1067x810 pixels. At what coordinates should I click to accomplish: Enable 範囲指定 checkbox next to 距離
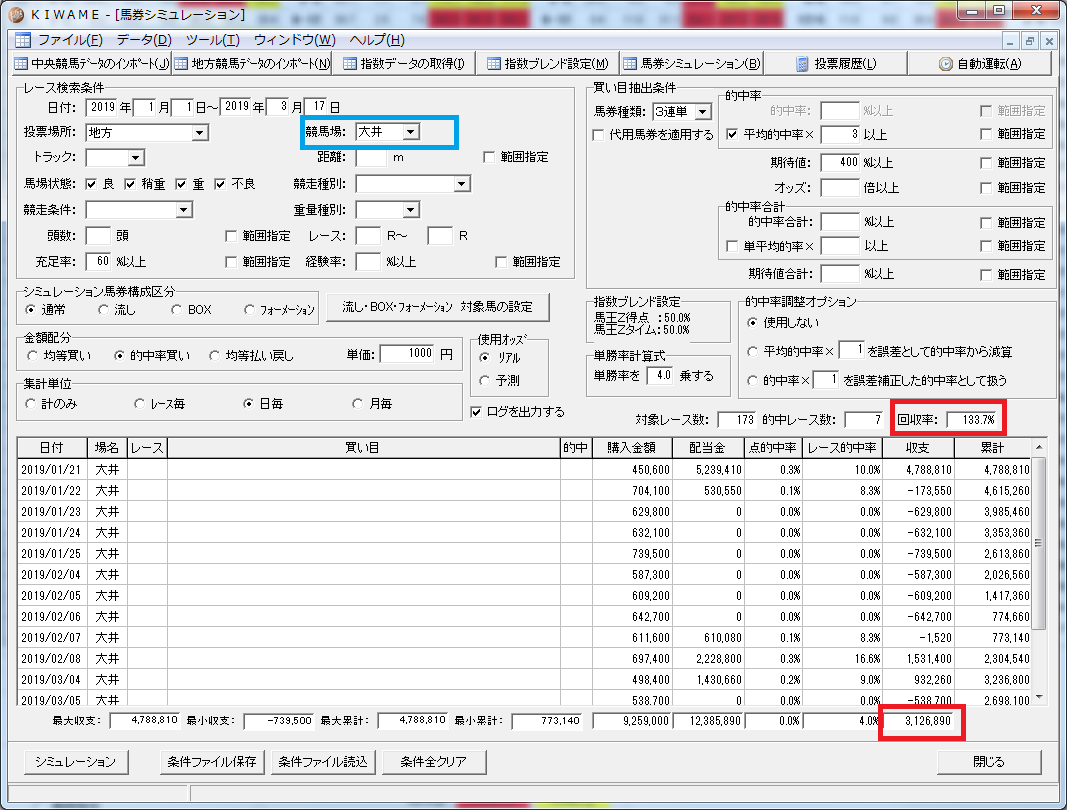pyautogui.click(x=489, y=157)
